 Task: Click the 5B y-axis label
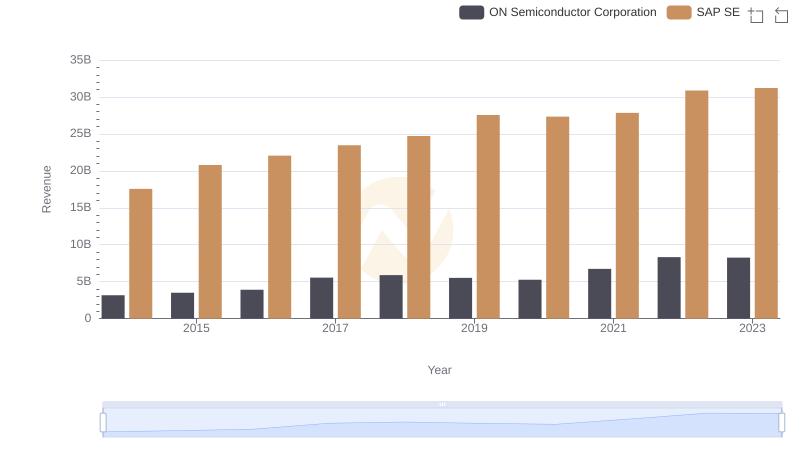coord(84,281)
